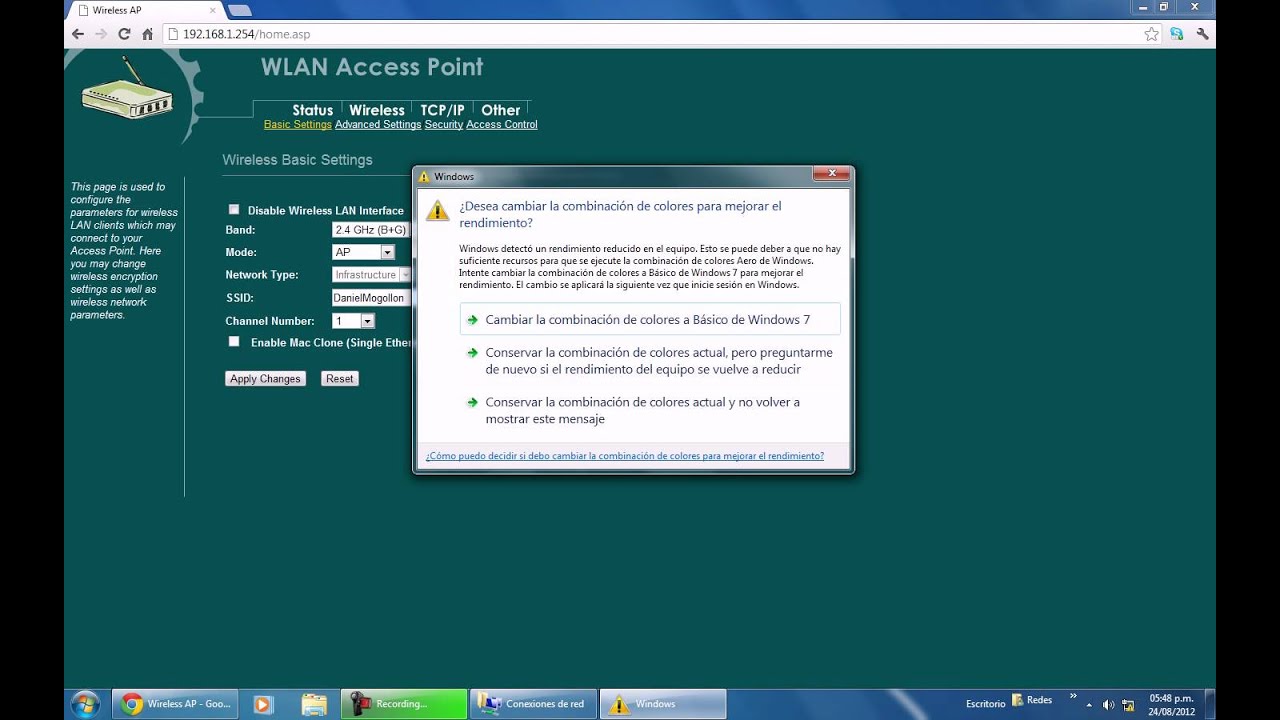Open network status icon in tray

pos(1128,704)
